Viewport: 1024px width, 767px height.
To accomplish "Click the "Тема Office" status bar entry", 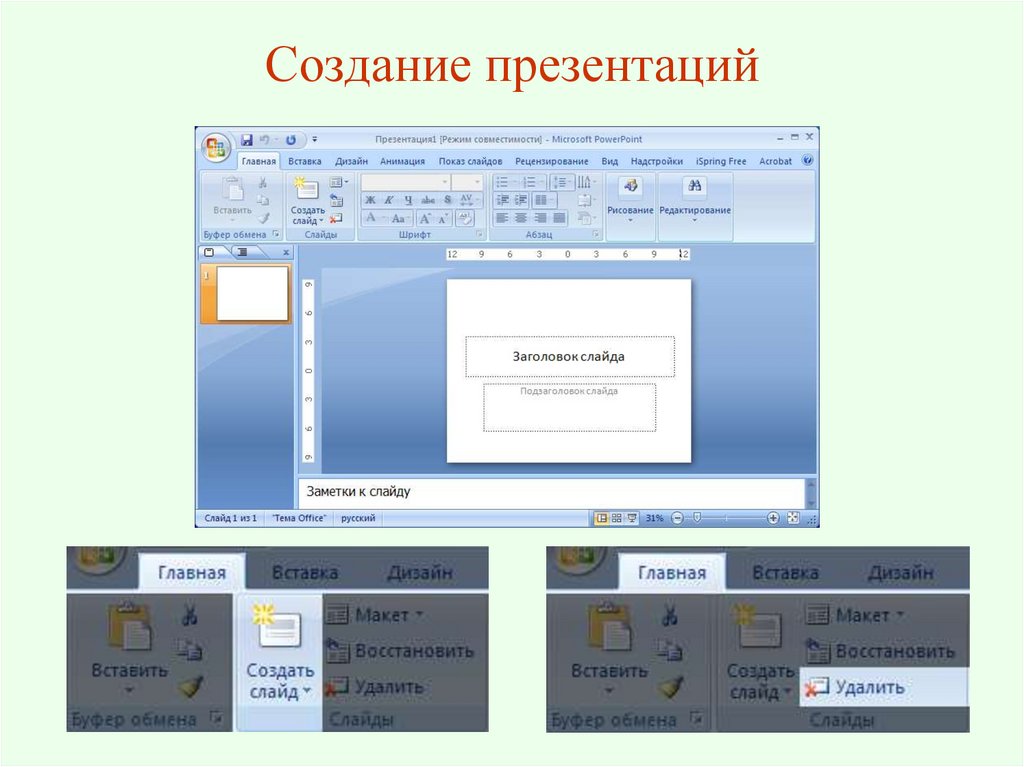I will [x=298, y=518].
